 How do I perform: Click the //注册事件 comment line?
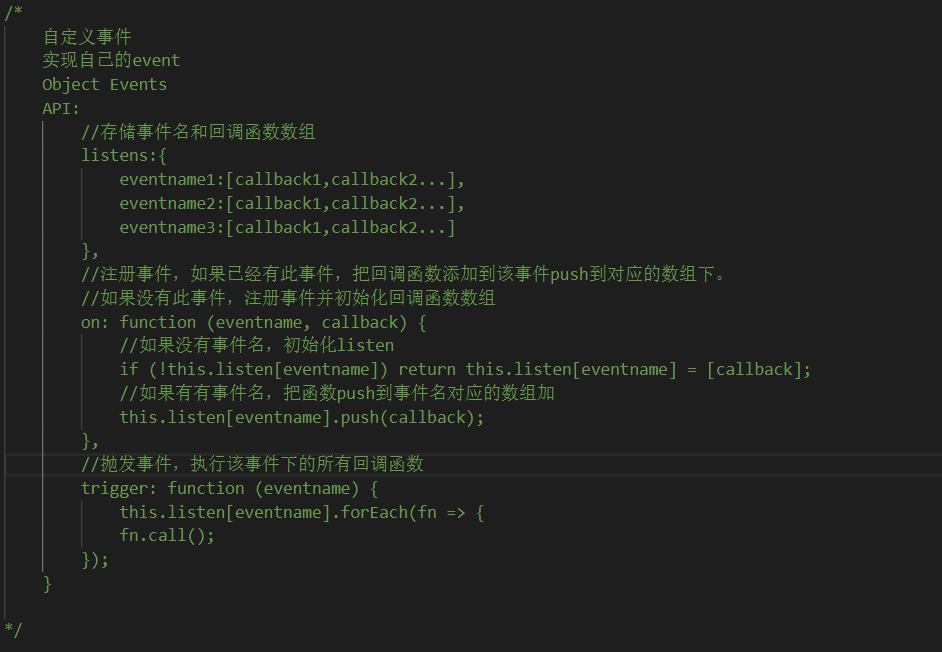point(400,274)
